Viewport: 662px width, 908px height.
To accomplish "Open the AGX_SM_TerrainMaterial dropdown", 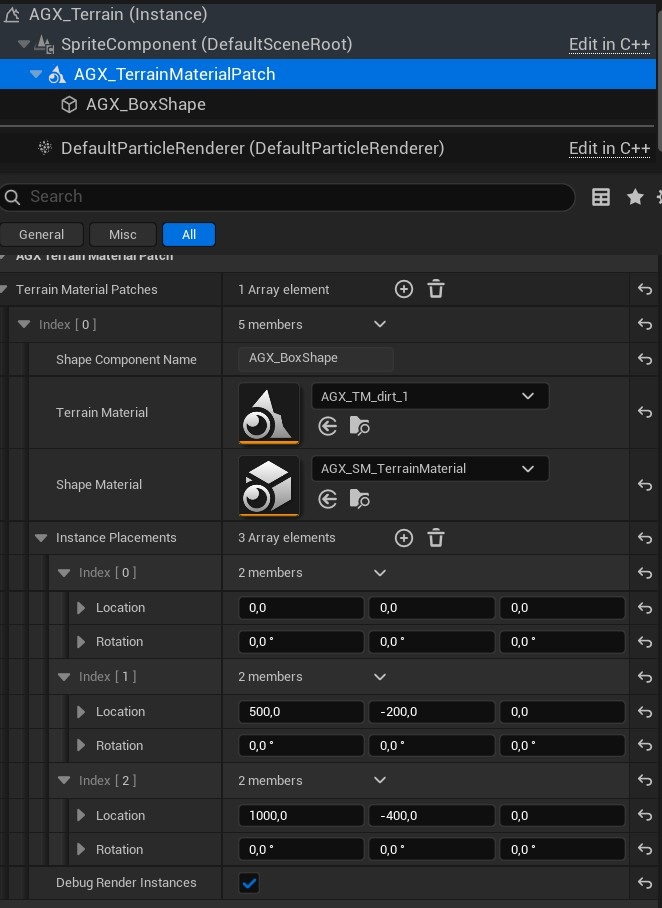I will point(430,468).
